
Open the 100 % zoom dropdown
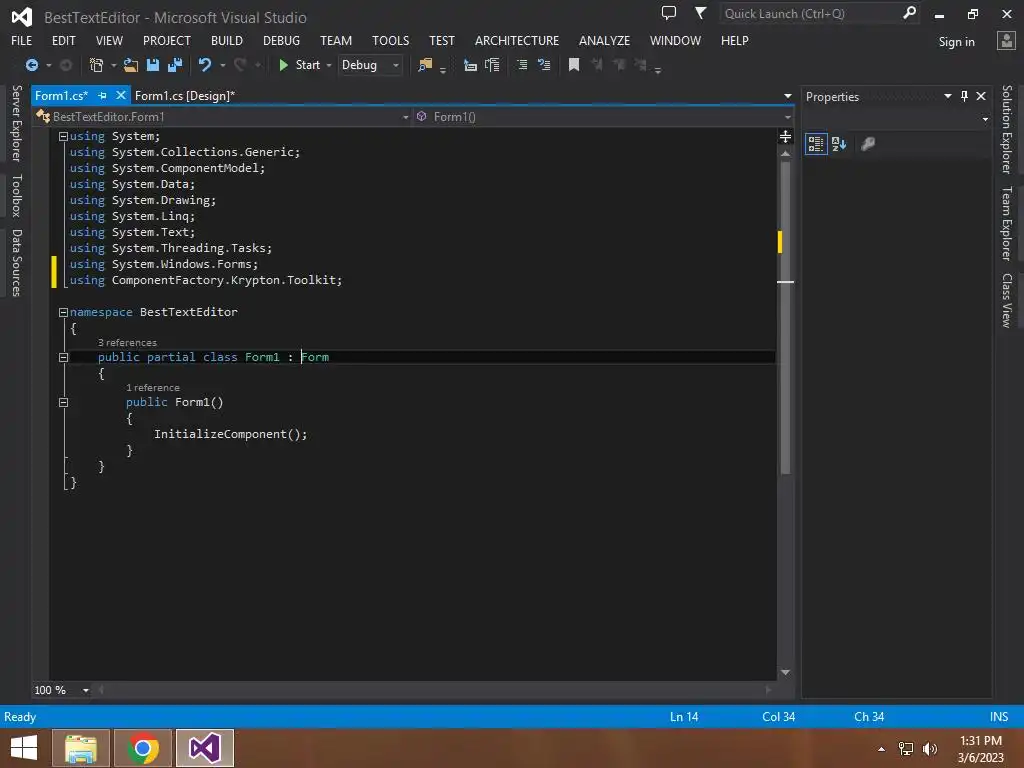(x=86, y=690)
